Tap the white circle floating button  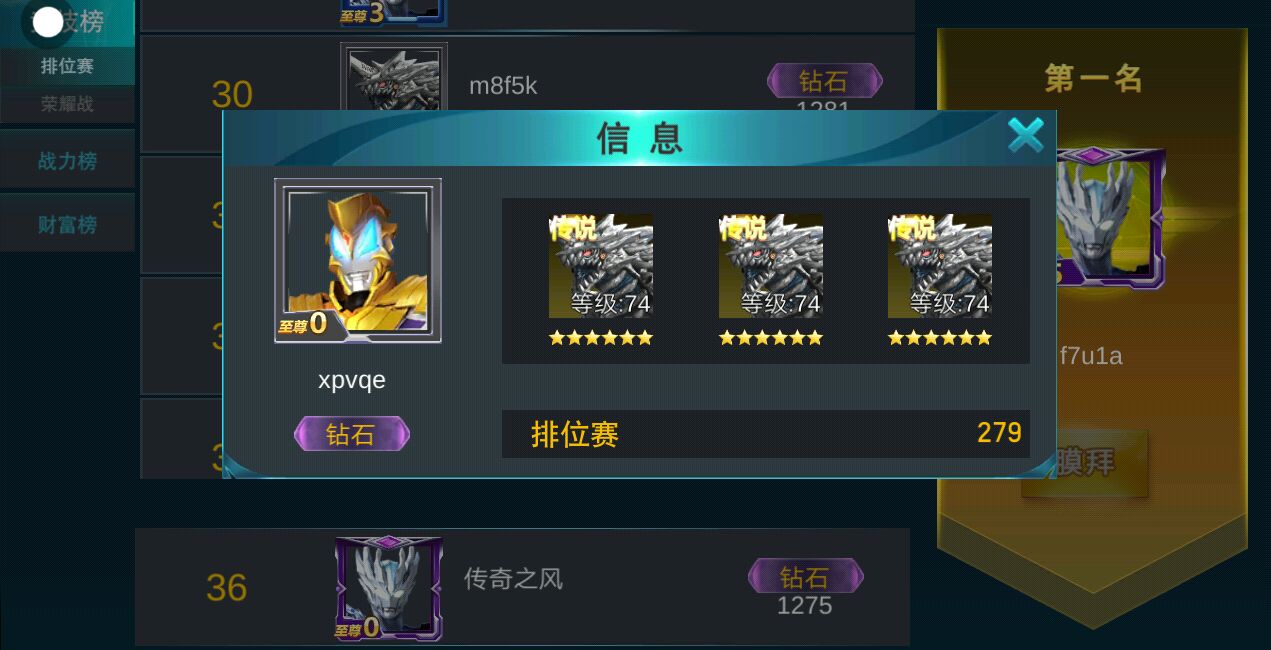pyautogui.click(x=48, y=22)
